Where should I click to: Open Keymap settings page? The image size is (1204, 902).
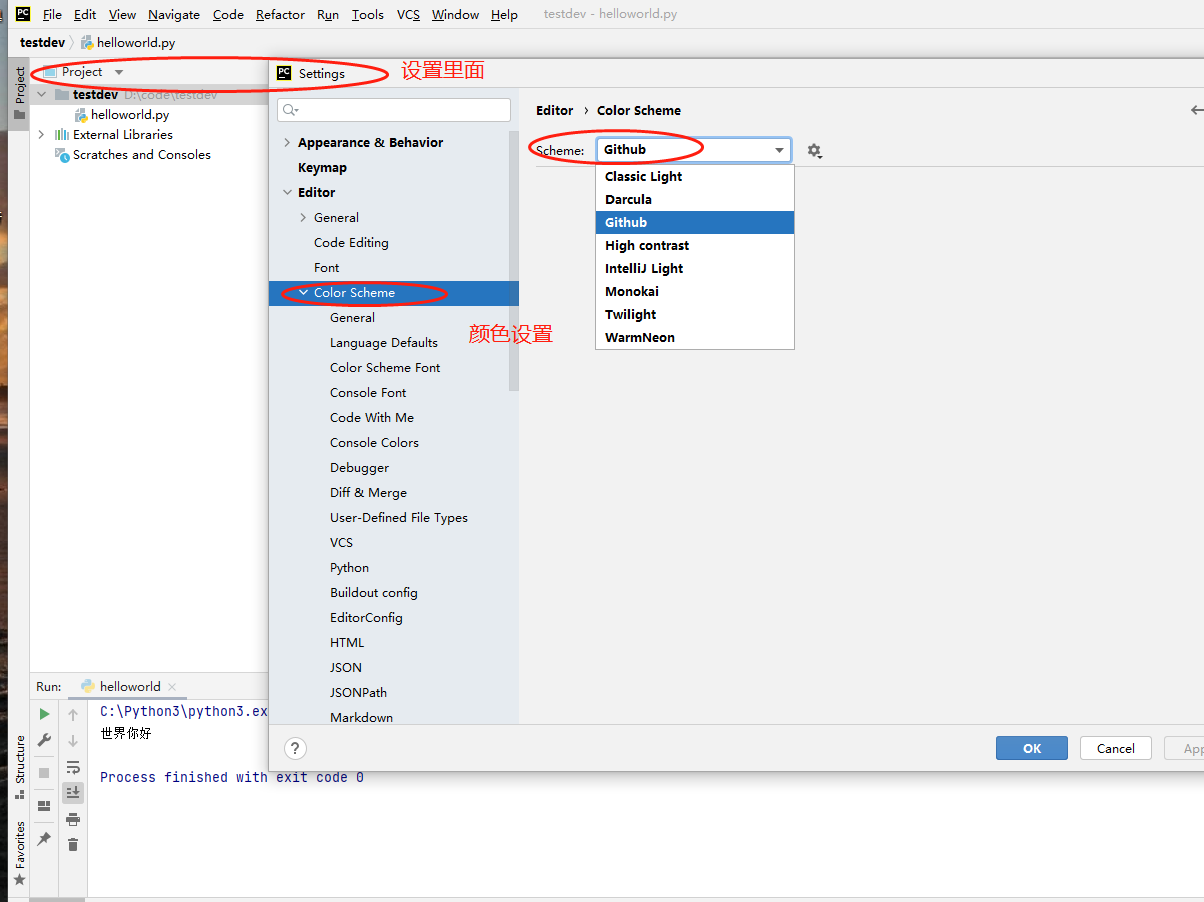tap(322, 167)
